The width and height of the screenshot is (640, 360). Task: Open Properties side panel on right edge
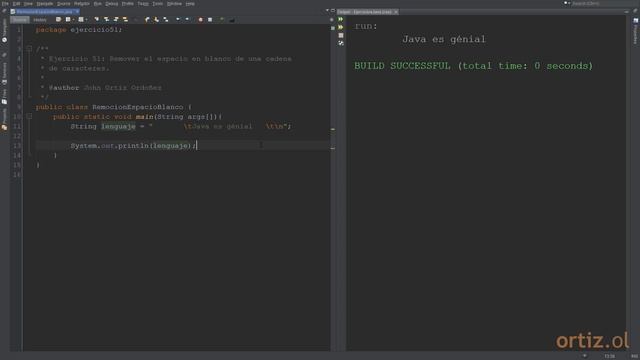click(636, 30)
